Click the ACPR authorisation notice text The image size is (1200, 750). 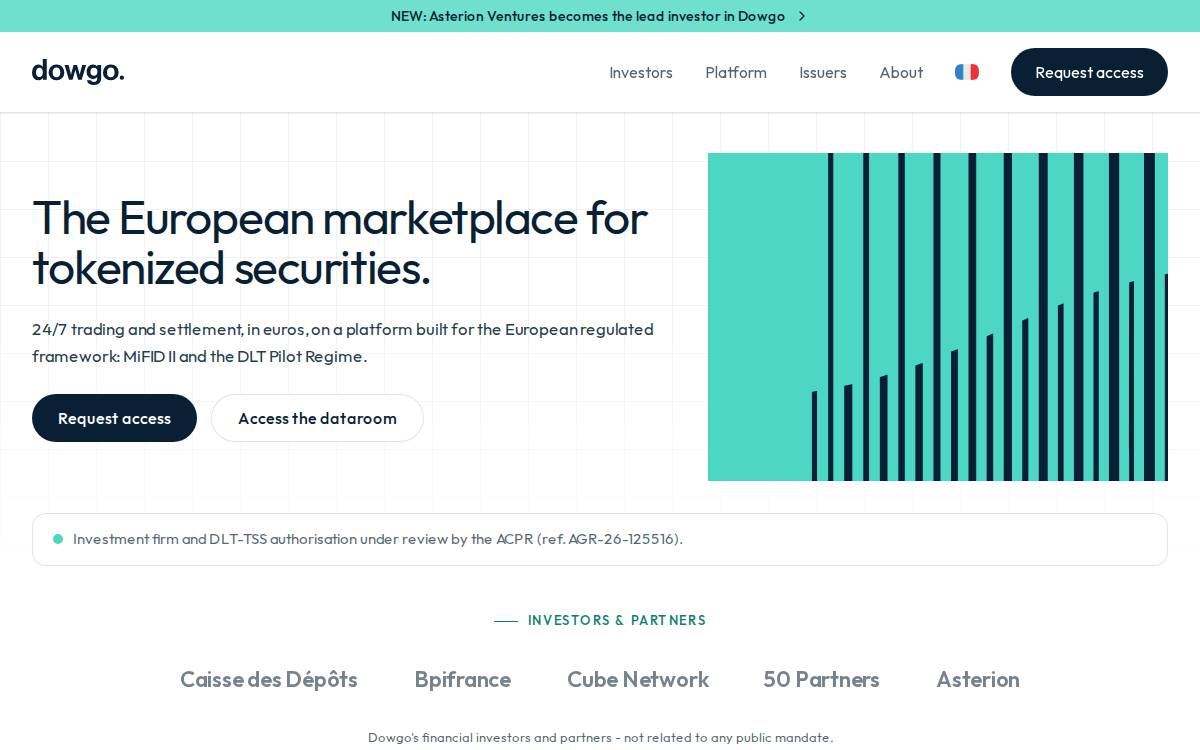tap(378, 539)
